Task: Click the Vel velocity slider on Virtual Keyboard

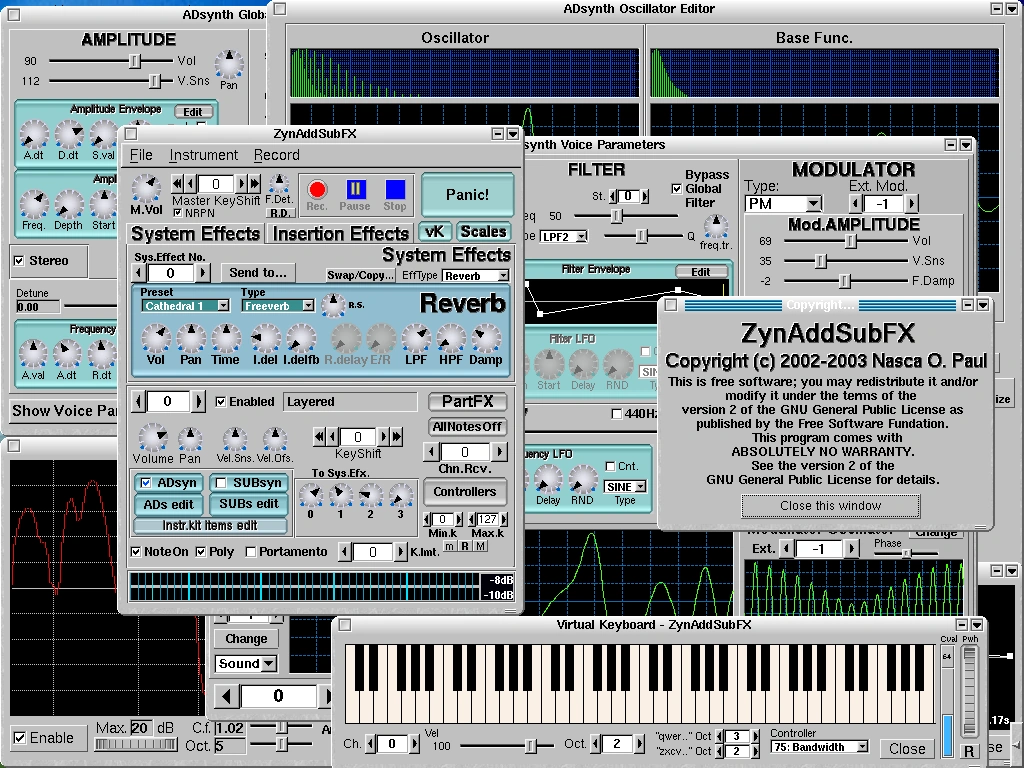Action: pos(531,745)
